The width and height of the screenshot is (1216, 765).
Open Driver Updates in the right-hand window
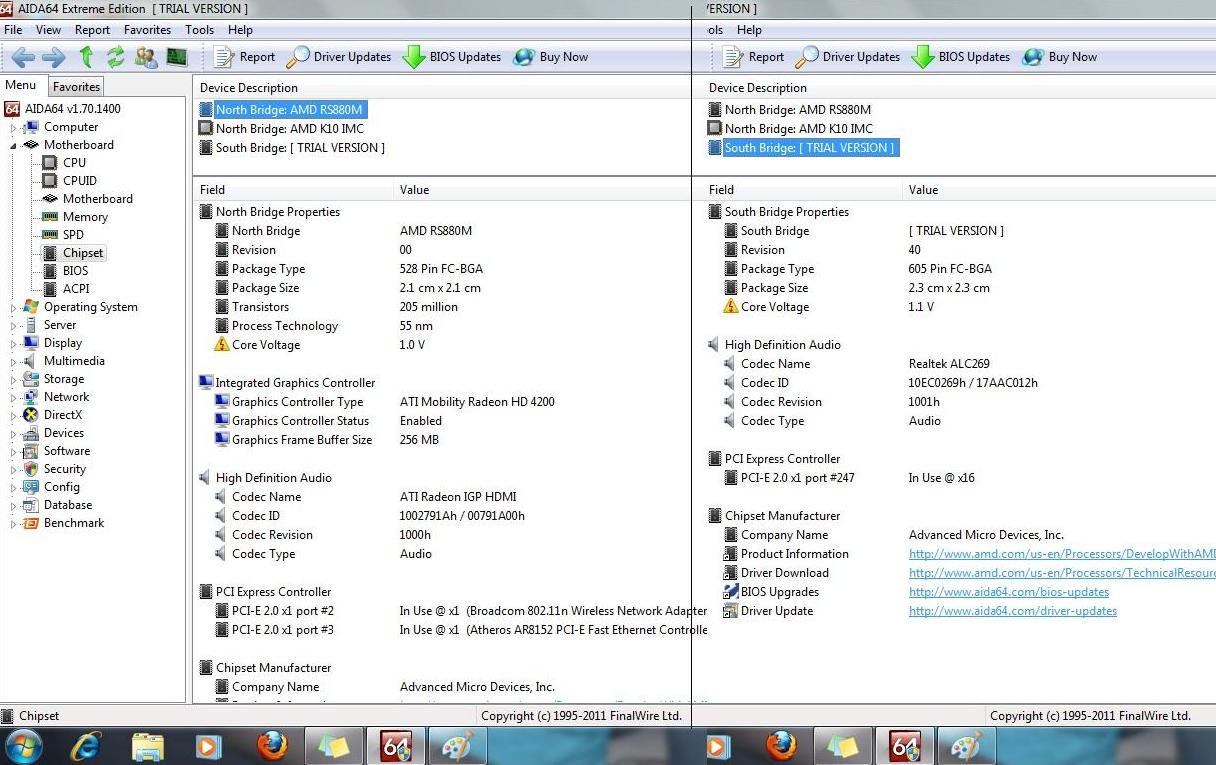pos(848,57)
